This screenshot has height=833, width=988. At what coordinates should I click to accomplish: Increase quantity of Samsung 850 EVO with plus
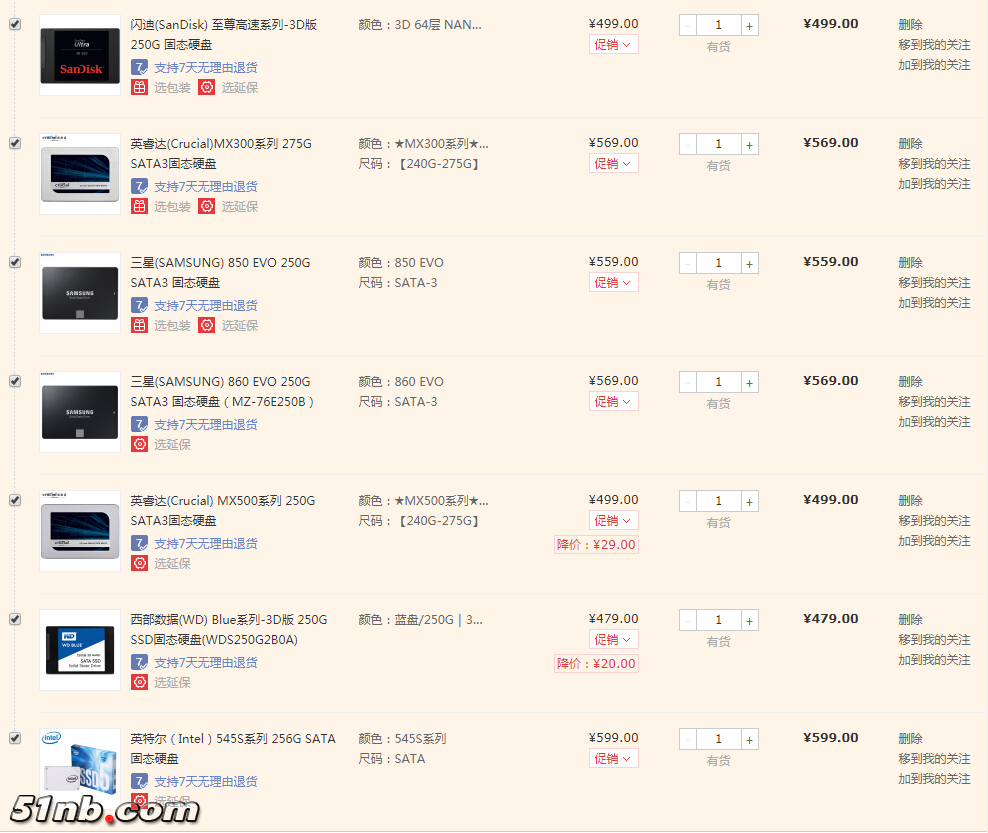coord(749,264)
